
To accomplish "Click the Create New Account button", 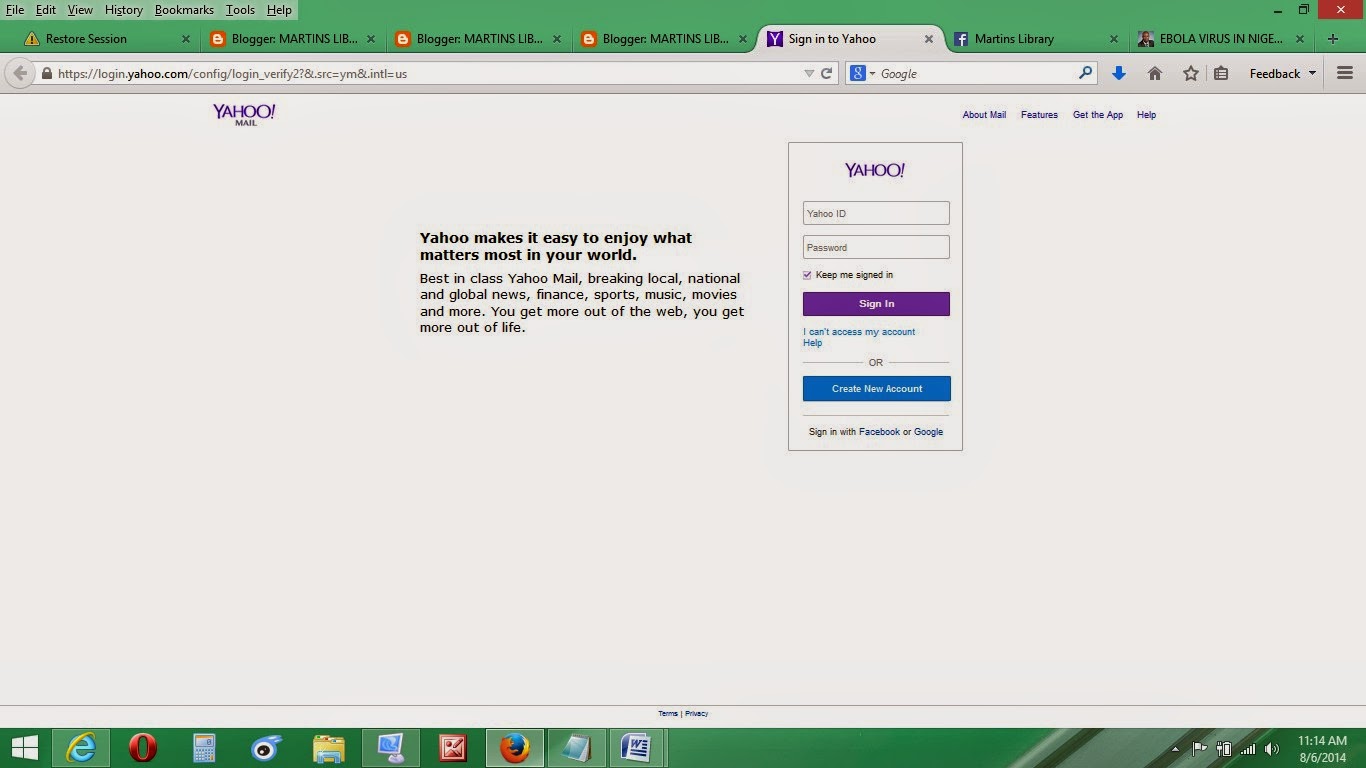I will tap(877, 389).
